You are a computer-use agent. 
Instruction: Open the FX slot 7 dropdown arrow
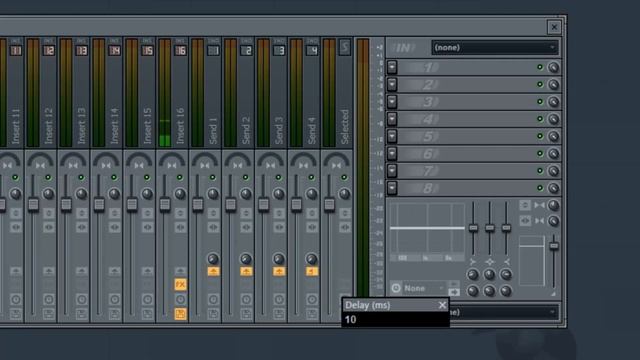tap(392, 171)
